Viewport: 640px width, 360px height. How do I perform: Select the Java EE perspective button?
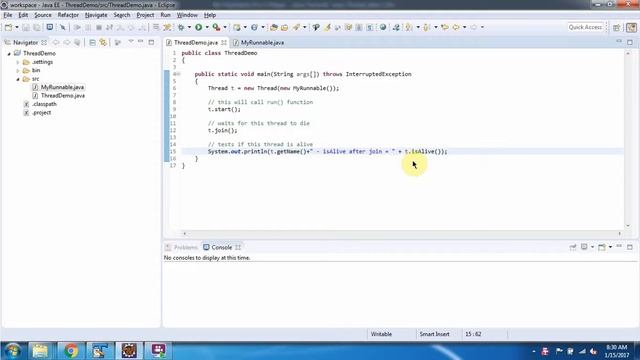click(631, 27)
